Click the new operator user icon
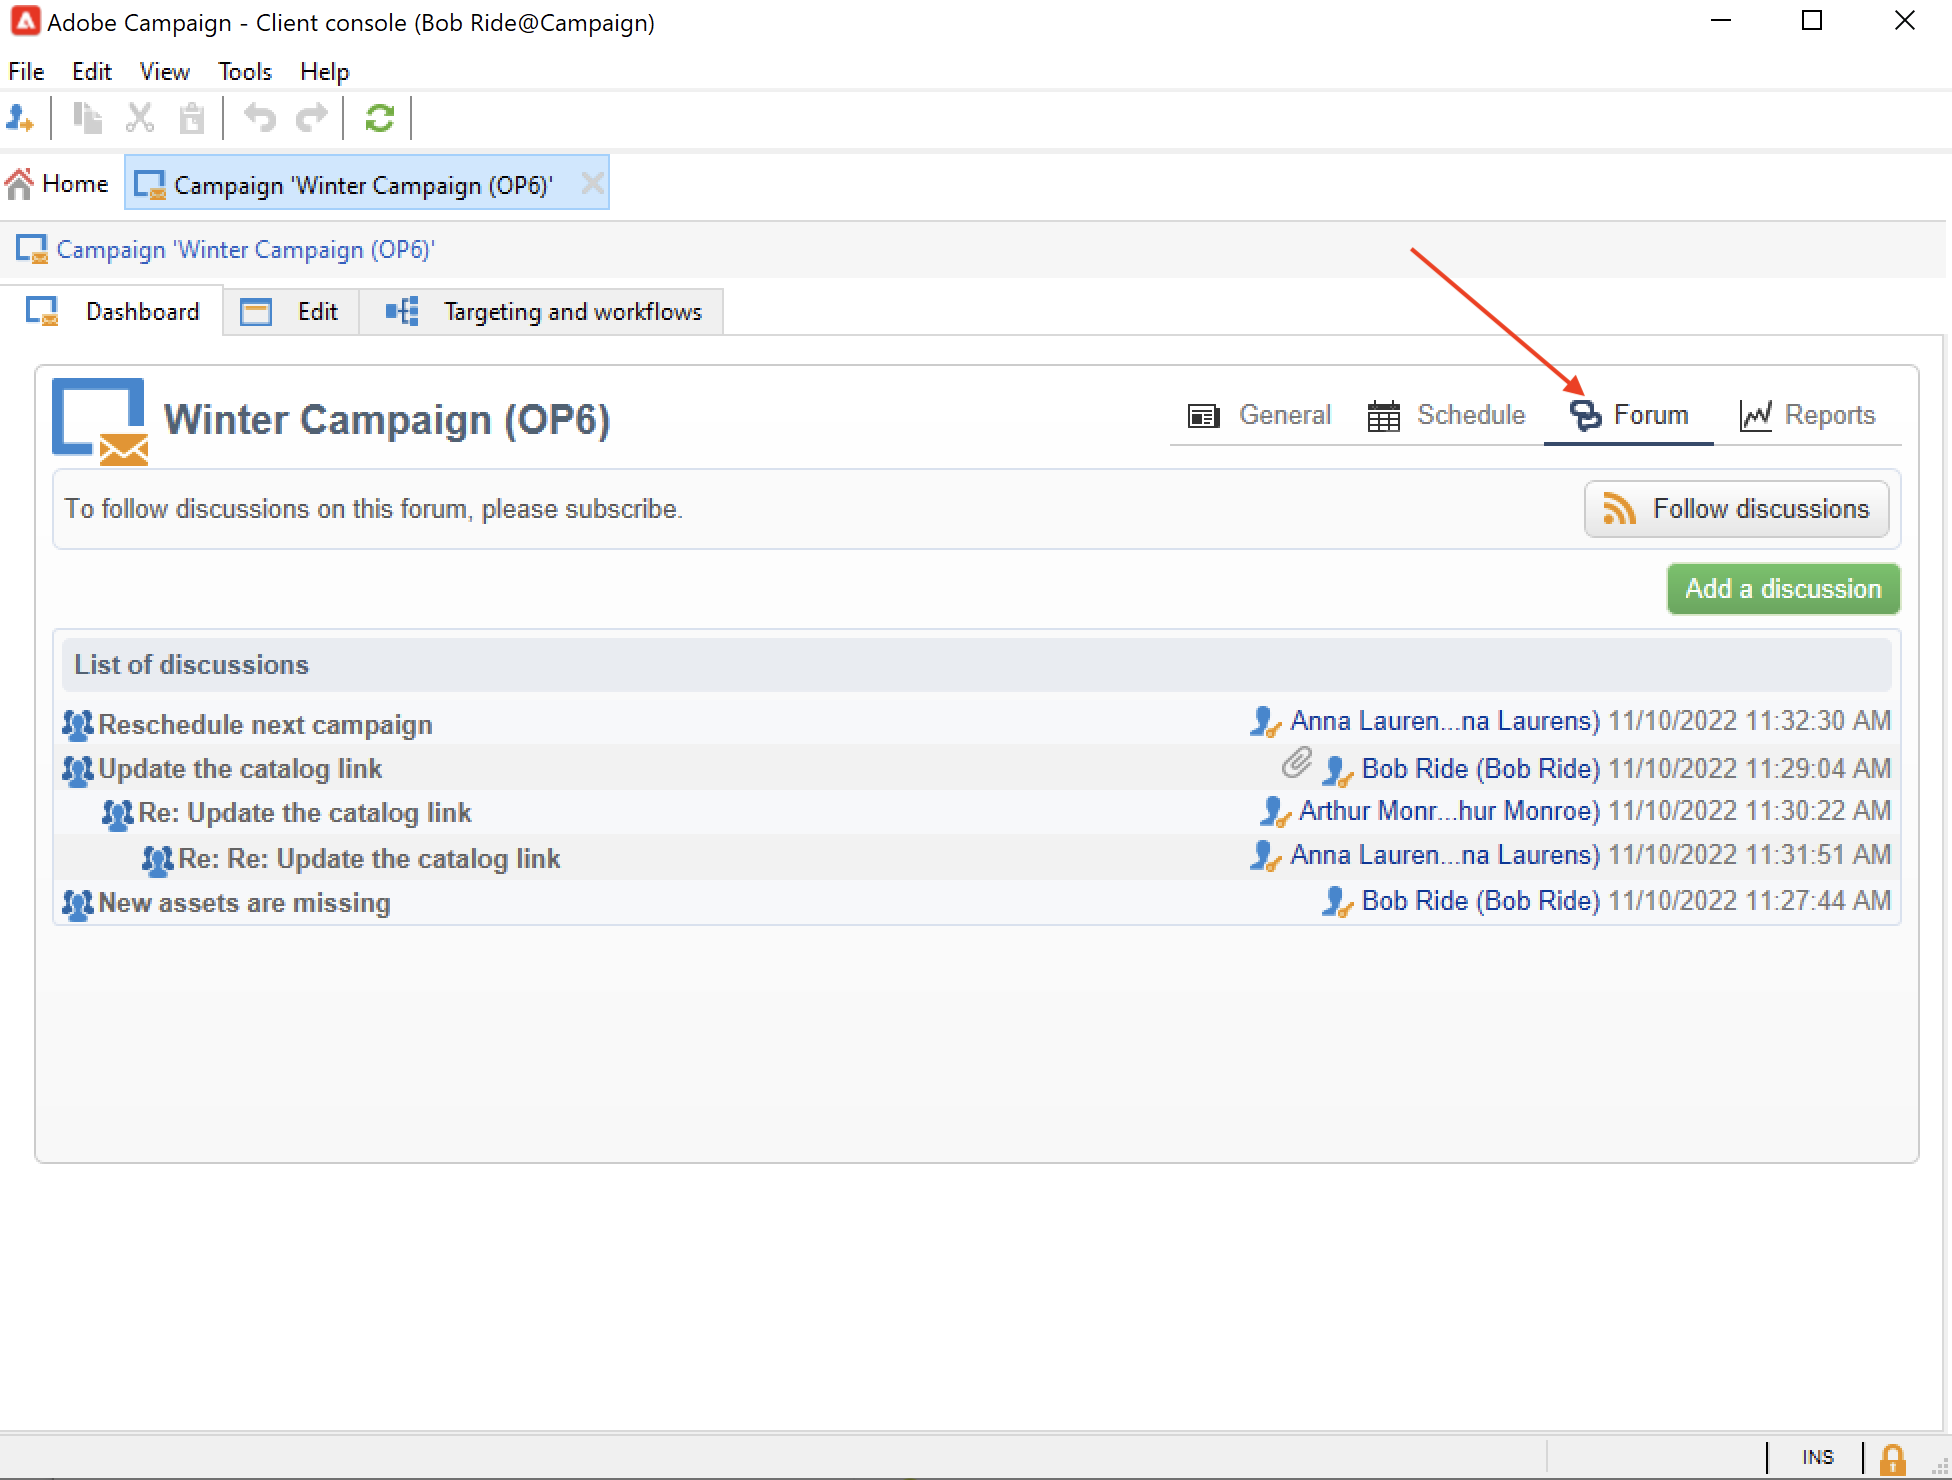Image resolution: width=1952 pixels, height=1480 pixels. click(x=20, y=119)
